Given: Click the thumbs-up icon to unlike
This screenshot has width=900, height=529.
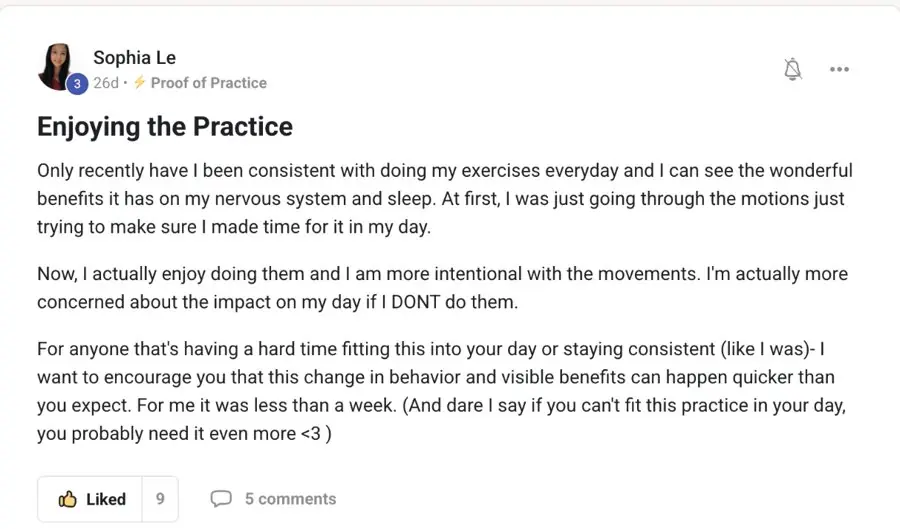Looking at the screenshot, I should coord(67,499).
